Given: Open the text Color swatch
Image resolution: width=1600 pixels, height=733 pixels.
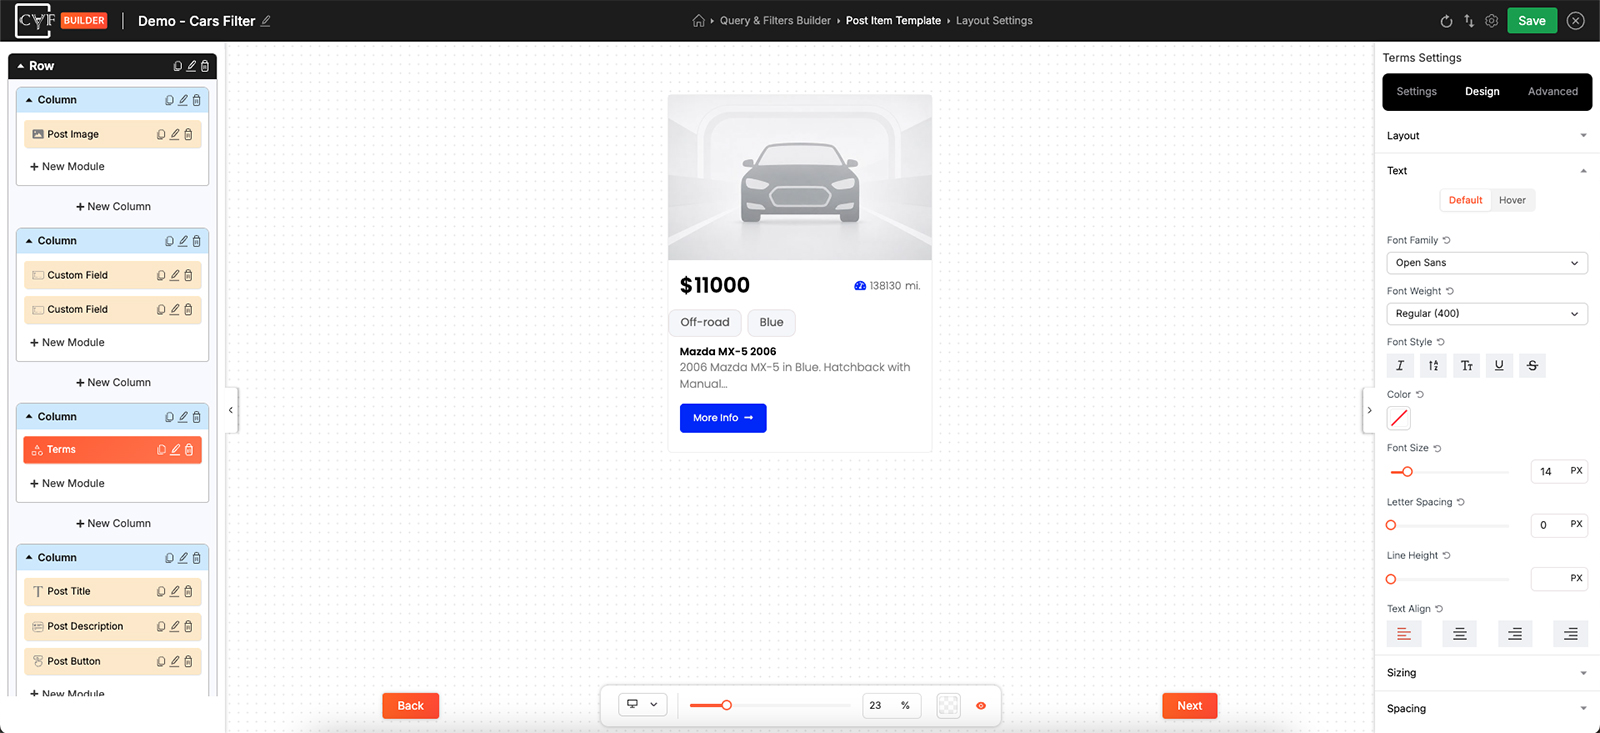Looking at the screenshot, I should (1399, 418).
